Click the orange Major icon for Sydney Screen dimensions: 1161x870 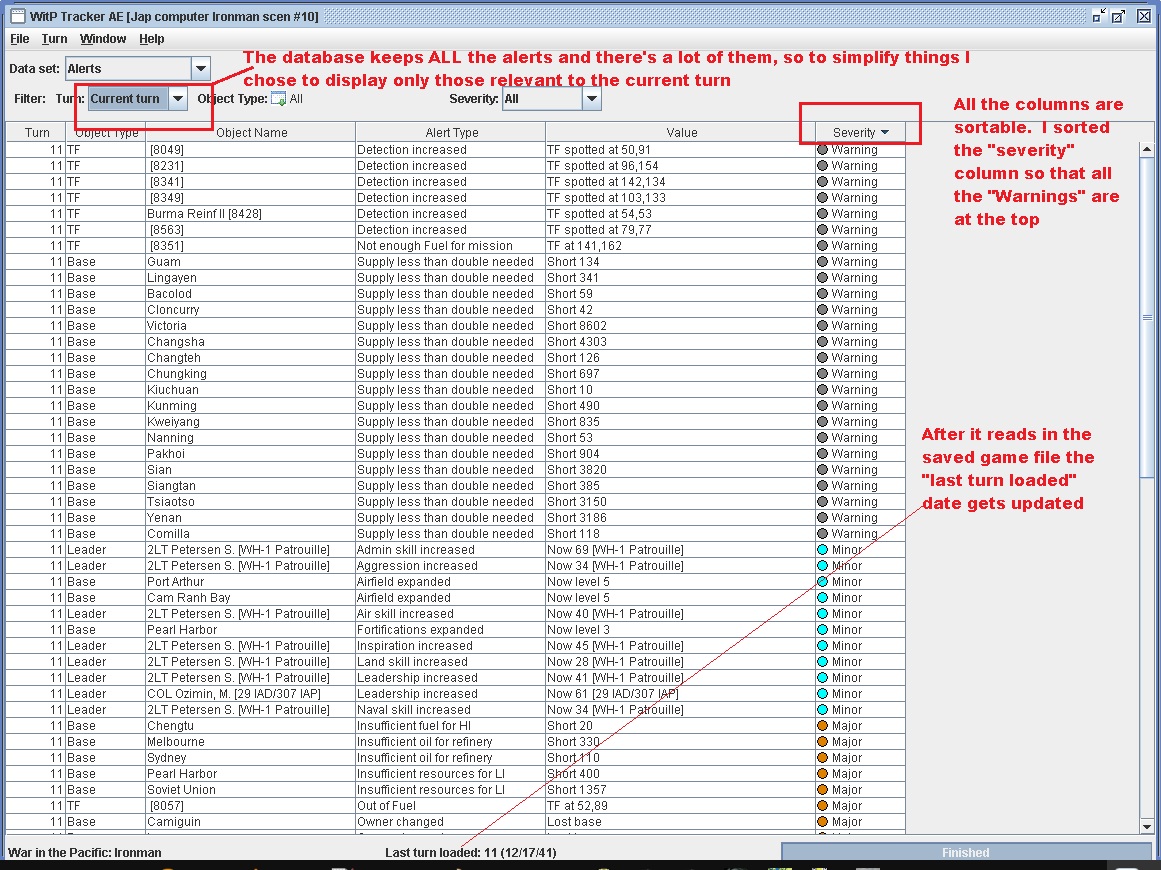(822, 757)
